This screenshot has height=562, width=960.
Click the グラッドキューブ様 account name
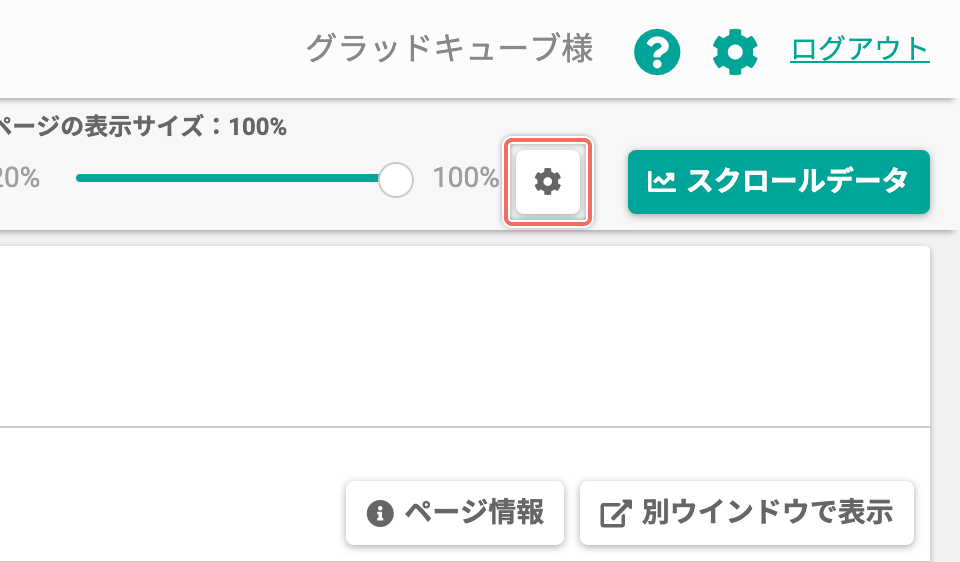(450, 49)
